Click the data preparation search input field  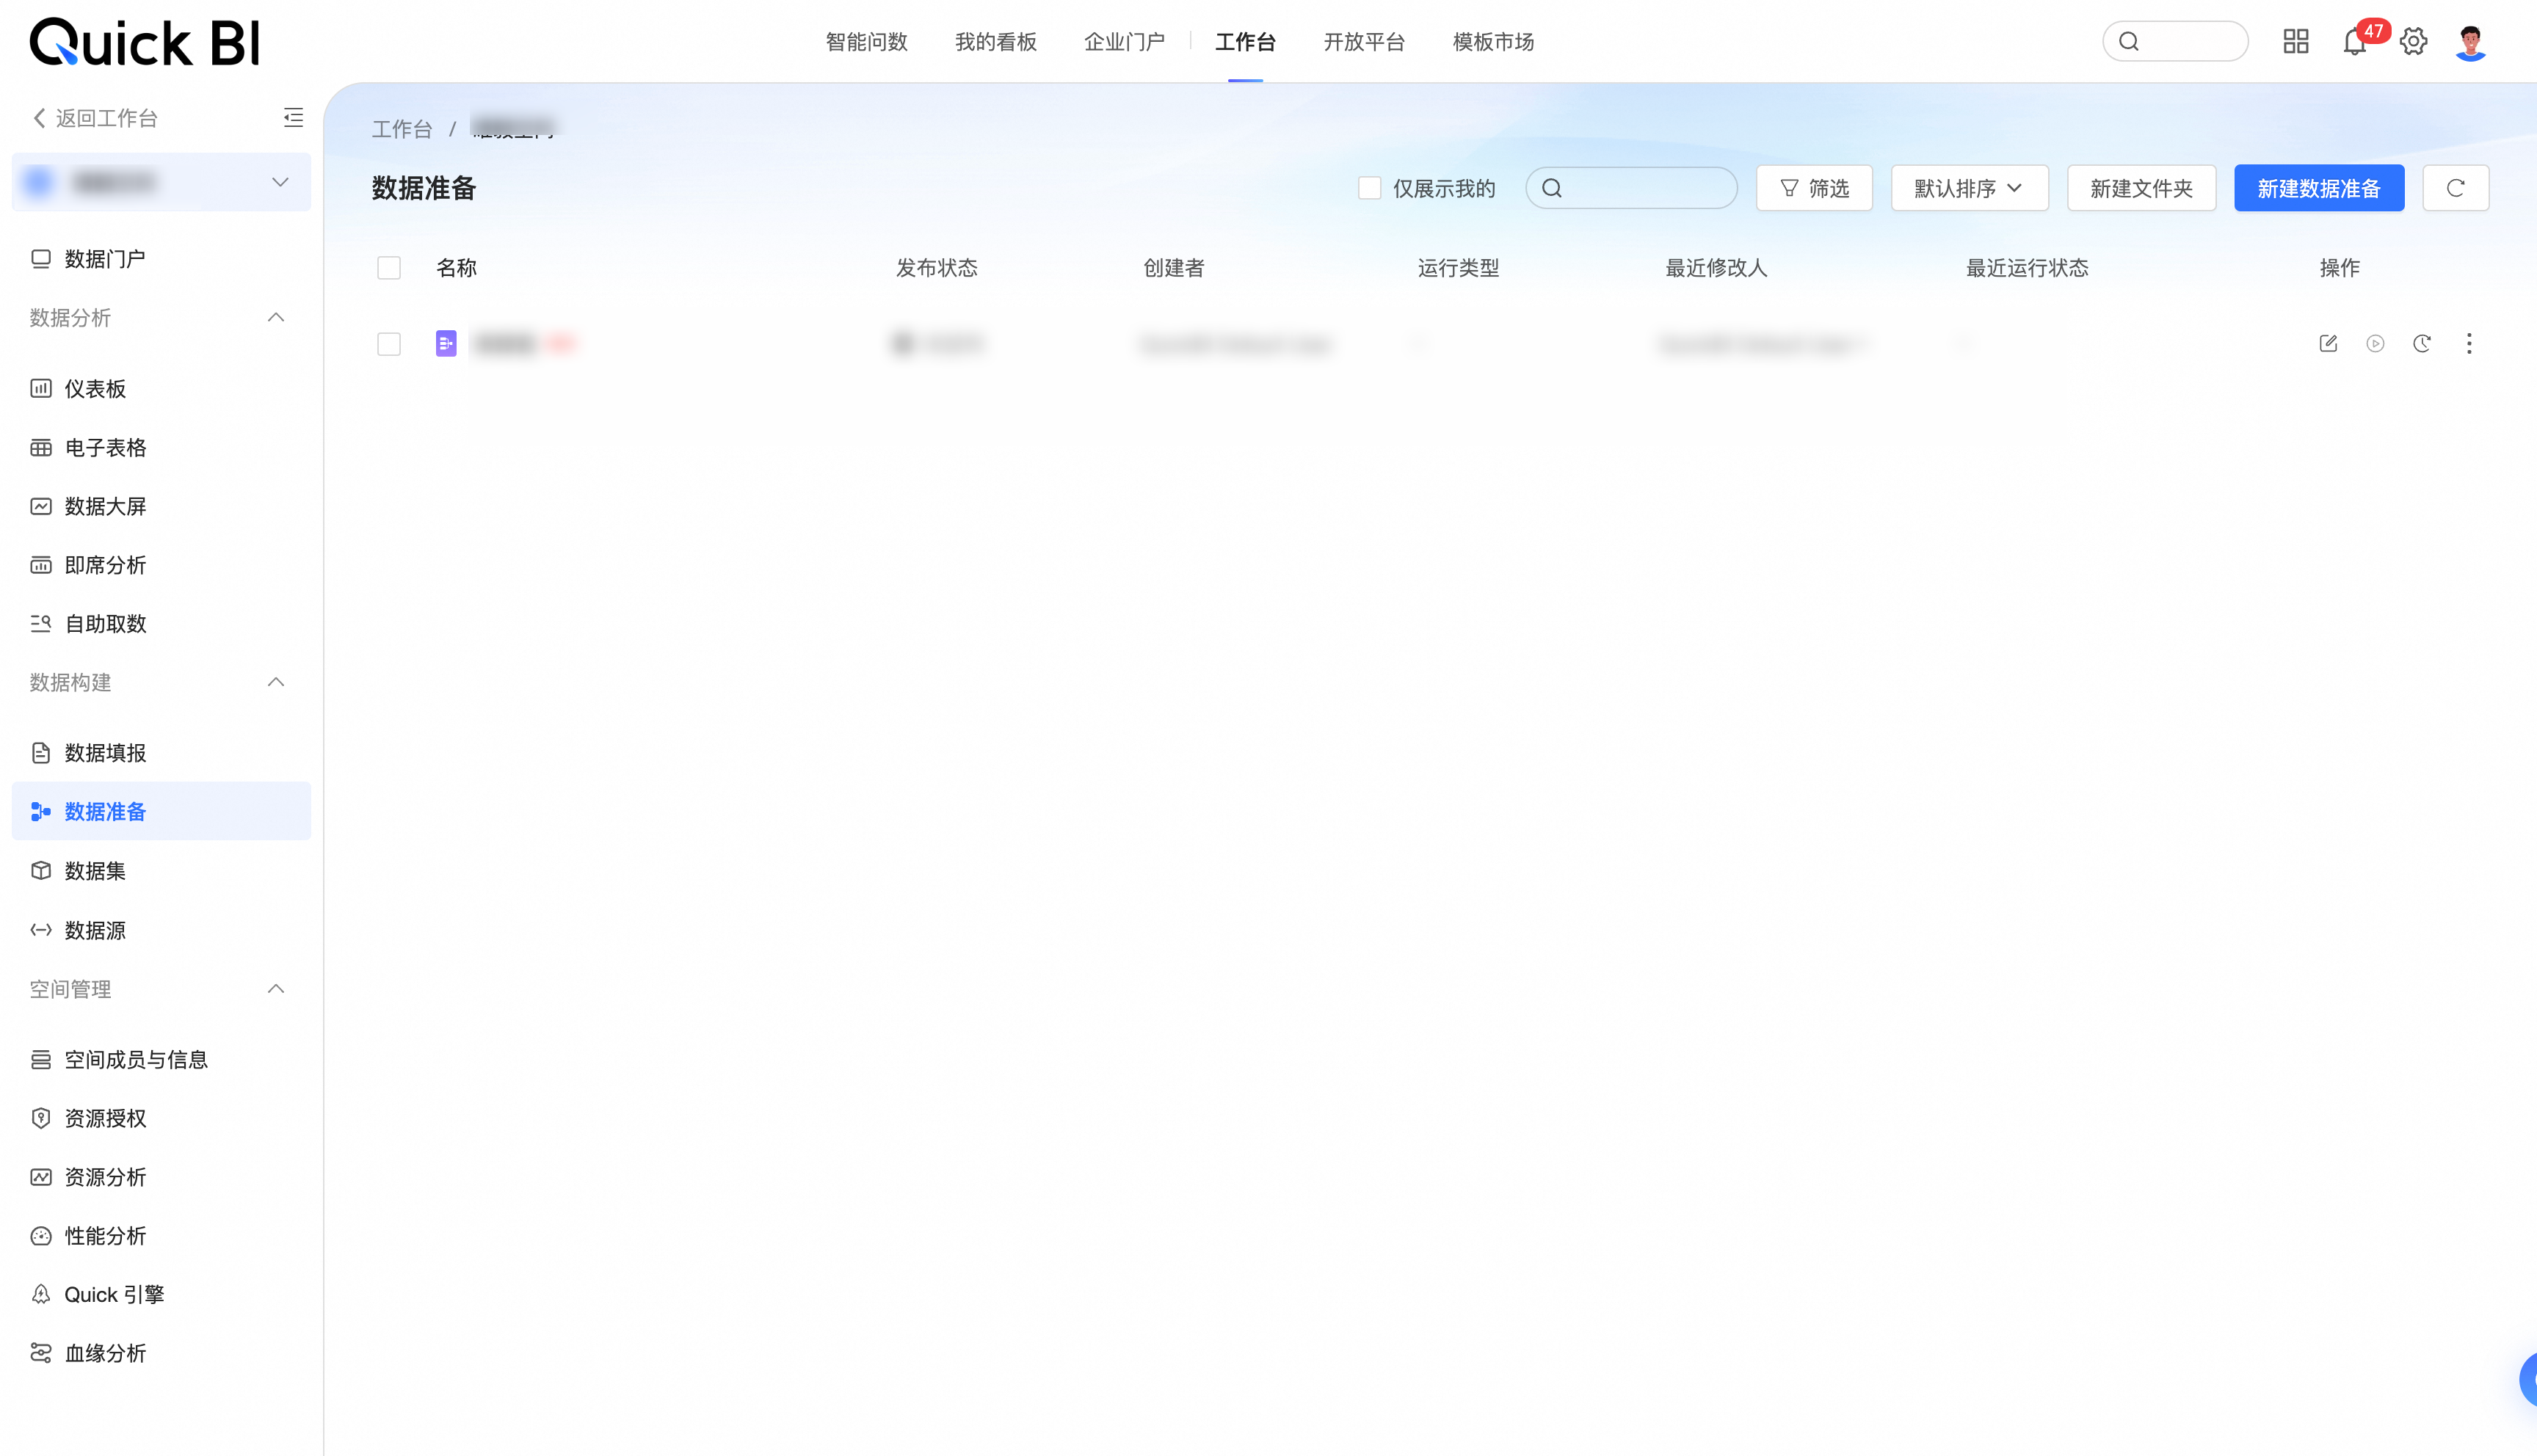[x=1645, y=188]
